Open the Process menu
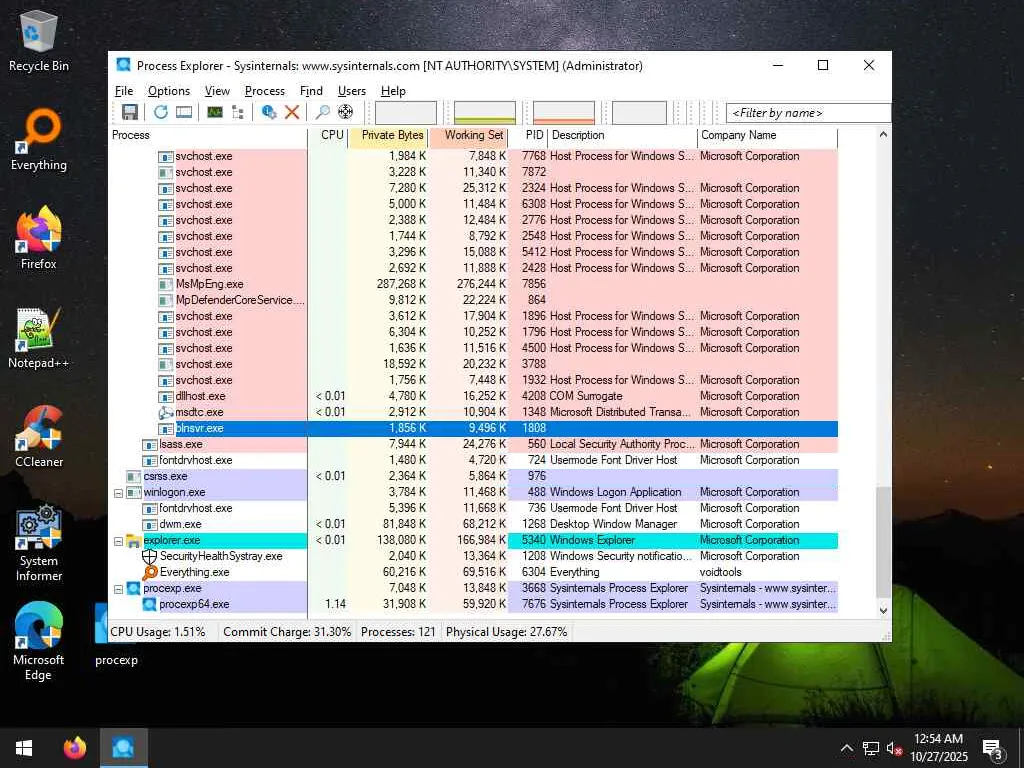 coord(264,91)
